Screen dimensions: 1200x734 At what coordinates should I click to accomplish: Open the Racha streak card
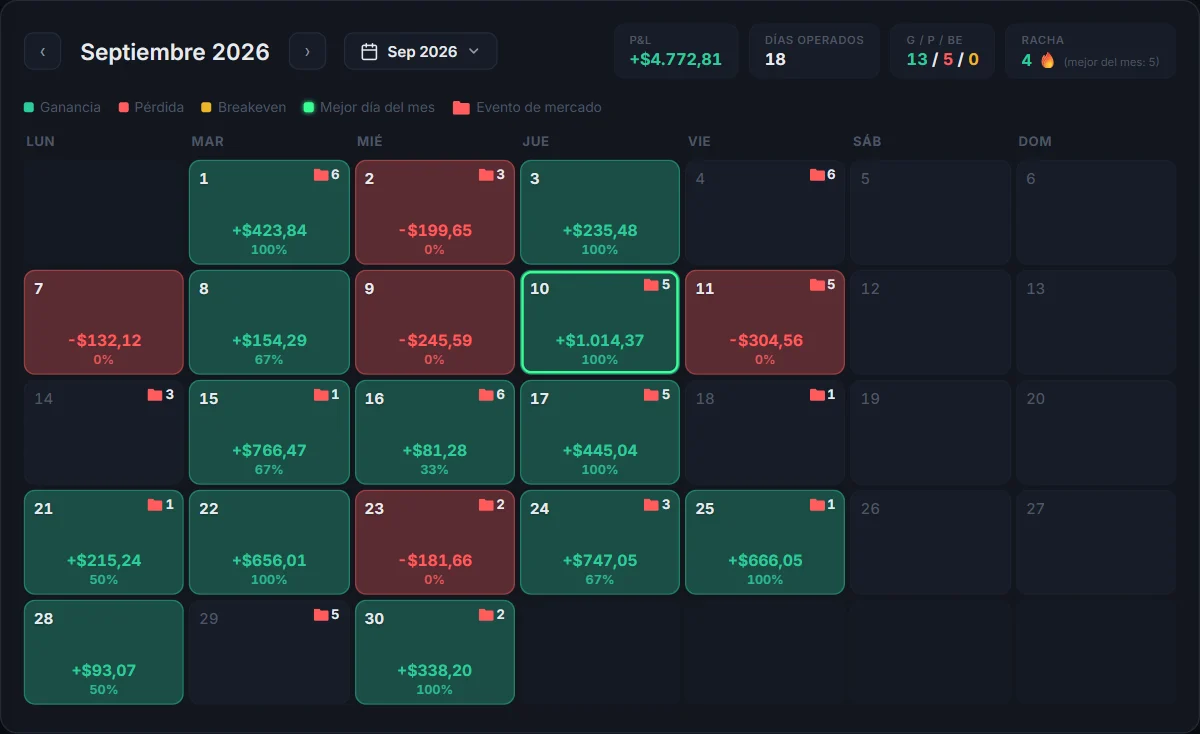coord(1090,51)
